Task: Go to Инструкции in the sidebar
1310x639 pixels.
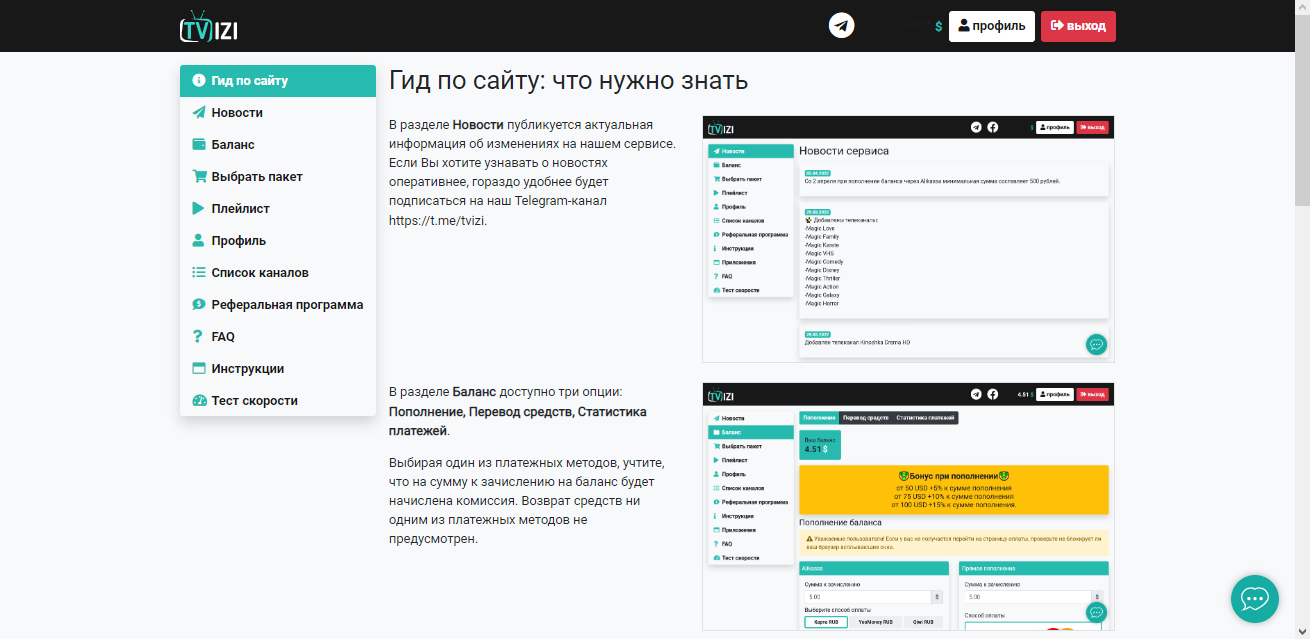Action: pyautogui.click(x=278, y=369)
